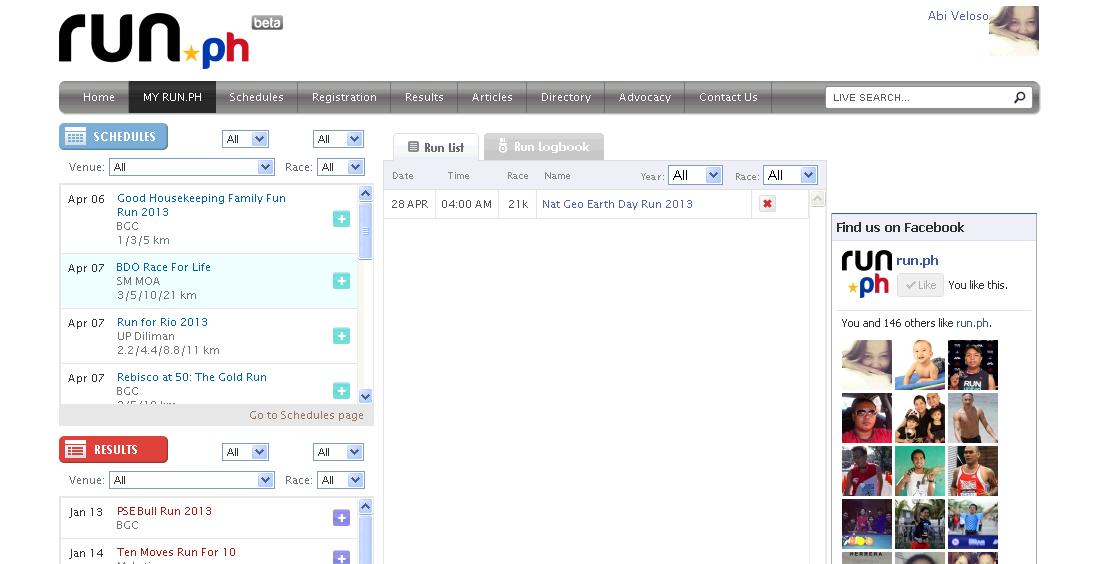Click the run.ph logo
Screen dimensions: 1104x564
[154, 41]
